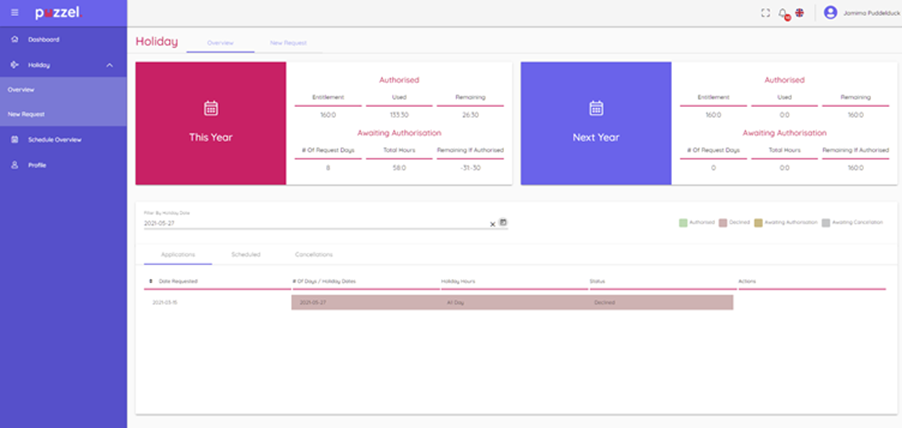Open the UK flag language selector

(x=799, y=13)
